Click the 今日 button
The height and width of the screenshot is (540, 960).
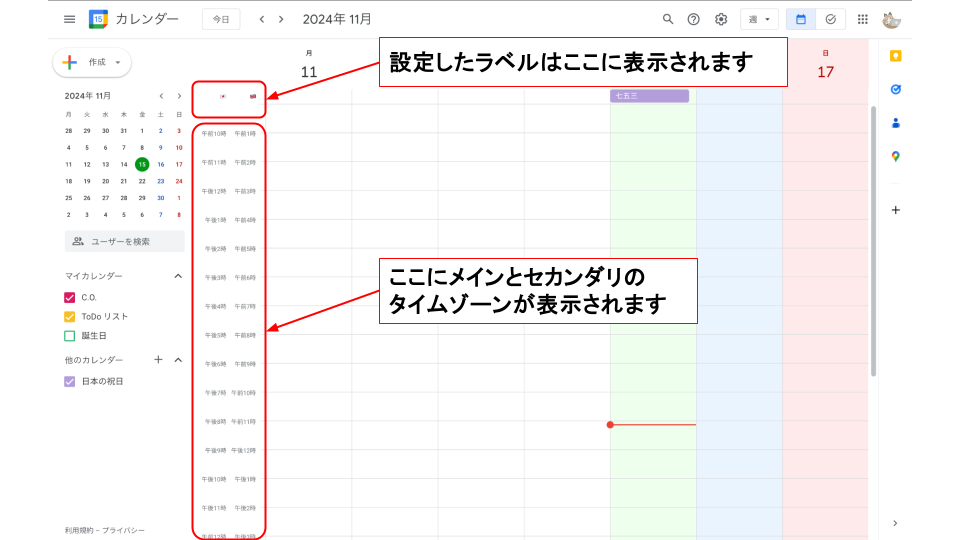pos(221,19)
